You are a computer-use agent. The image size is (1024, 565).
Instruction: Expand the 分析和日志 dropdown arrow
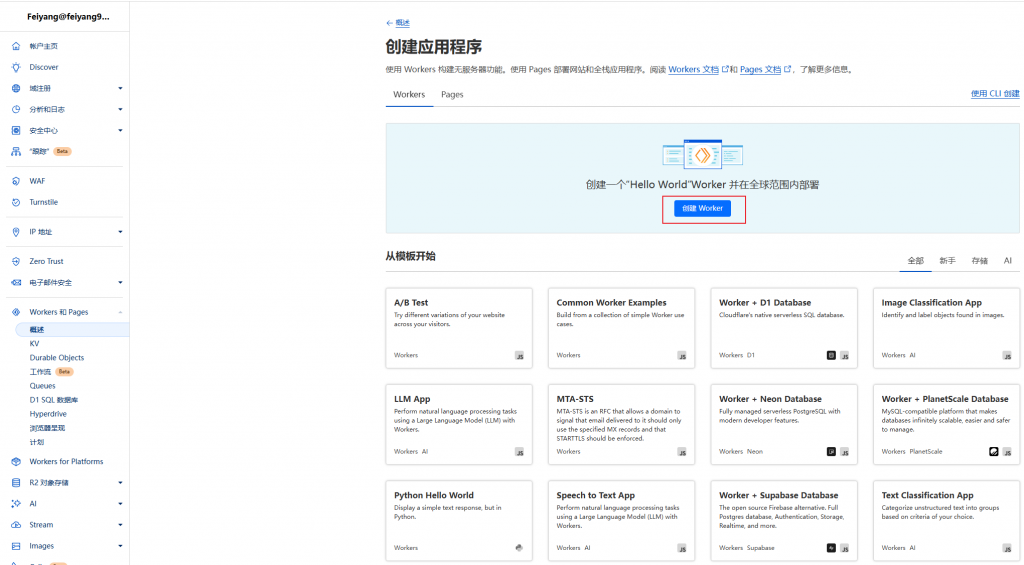[120, 109]
